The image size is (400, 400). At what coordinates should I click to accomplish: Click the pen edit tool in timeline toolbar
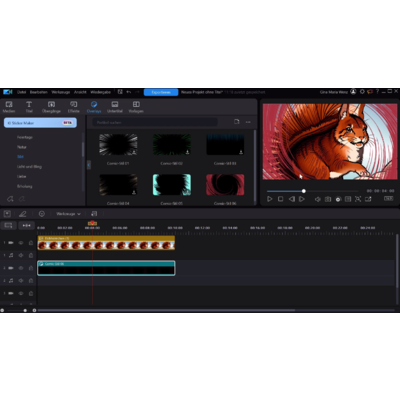(23, 214)
